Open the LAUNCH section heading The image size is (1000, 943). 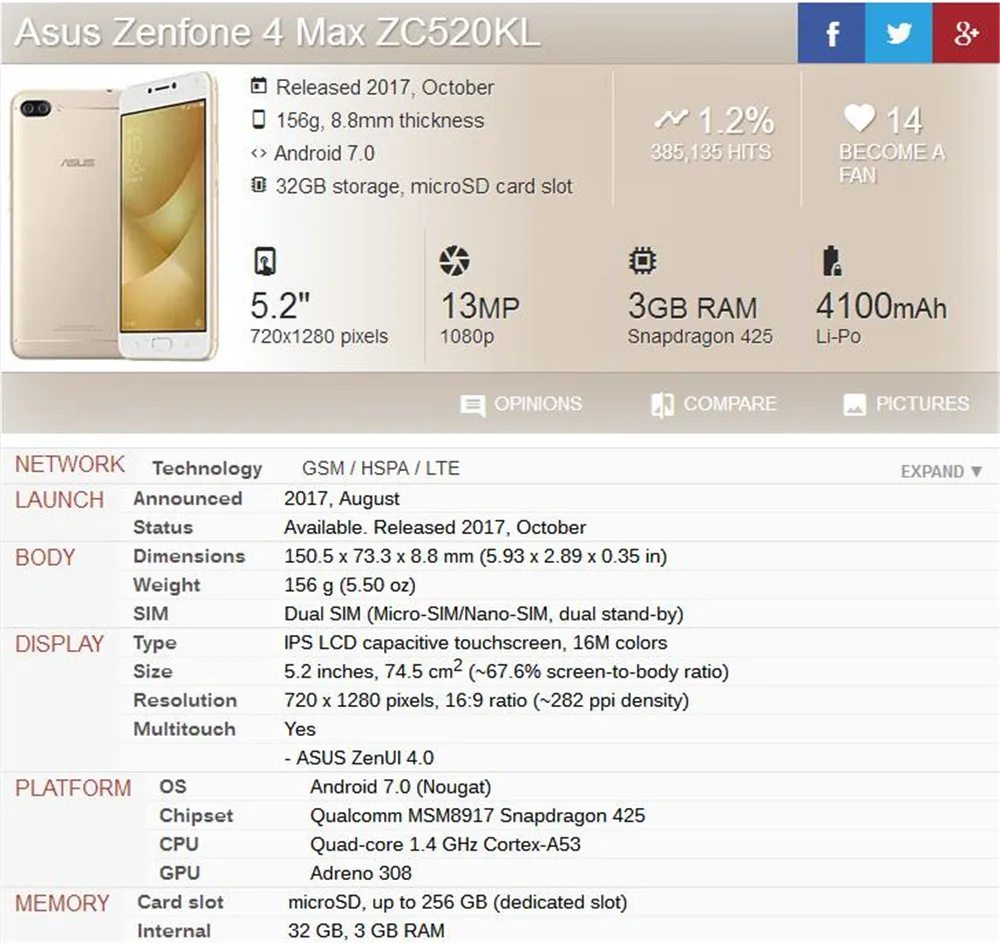click(x=59, y=500)
